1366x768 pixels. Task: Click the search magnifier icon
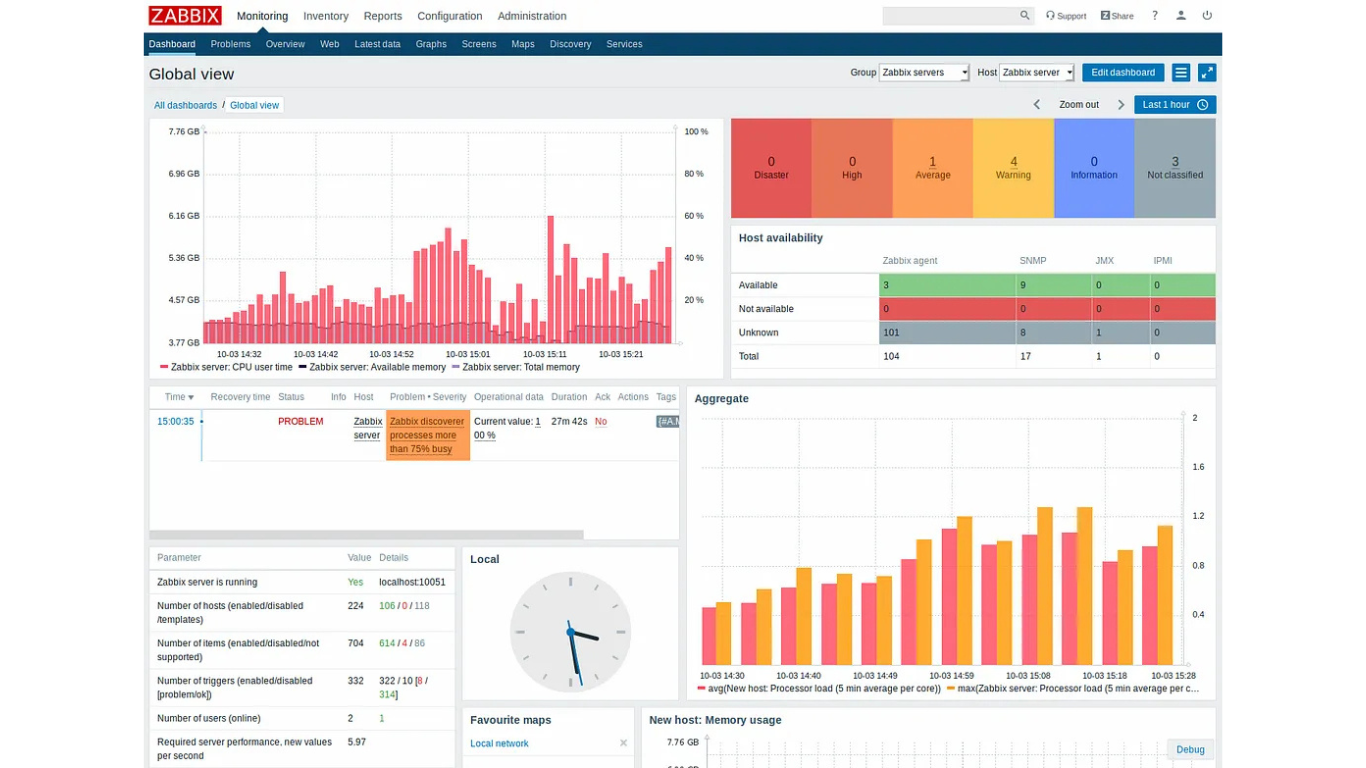(1024, 16)
